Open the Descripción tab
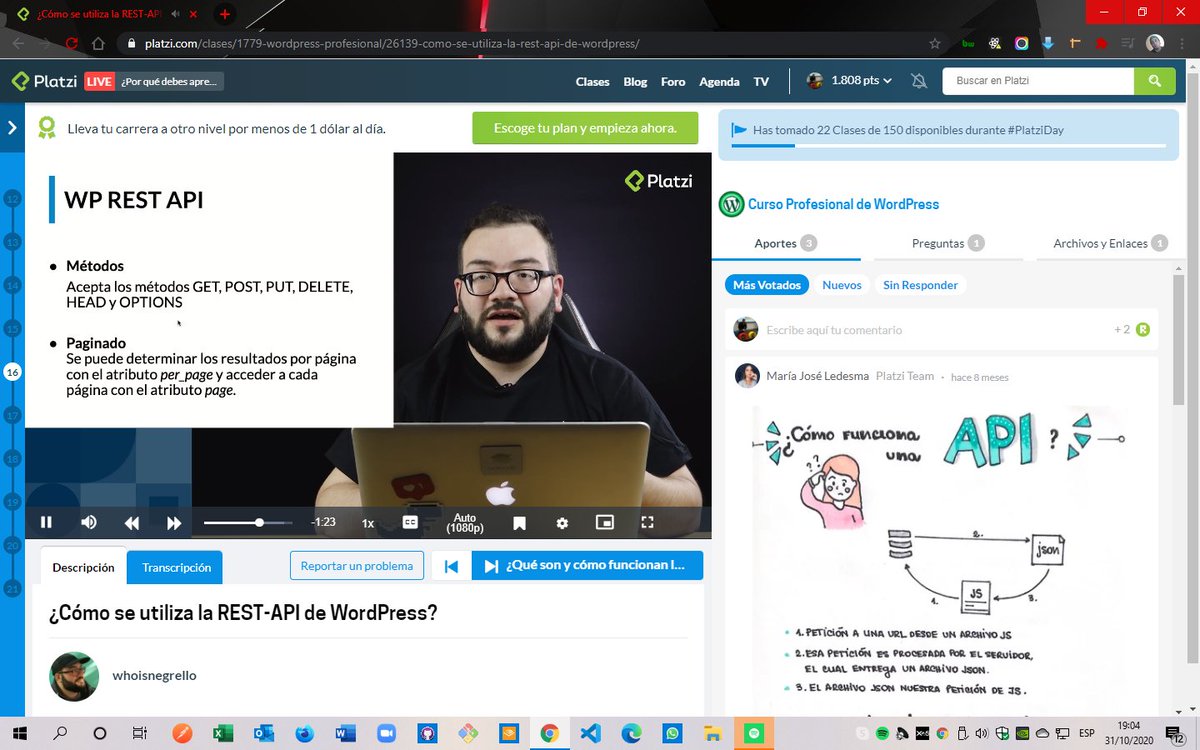1200x750 pixels. click(83, 566)
